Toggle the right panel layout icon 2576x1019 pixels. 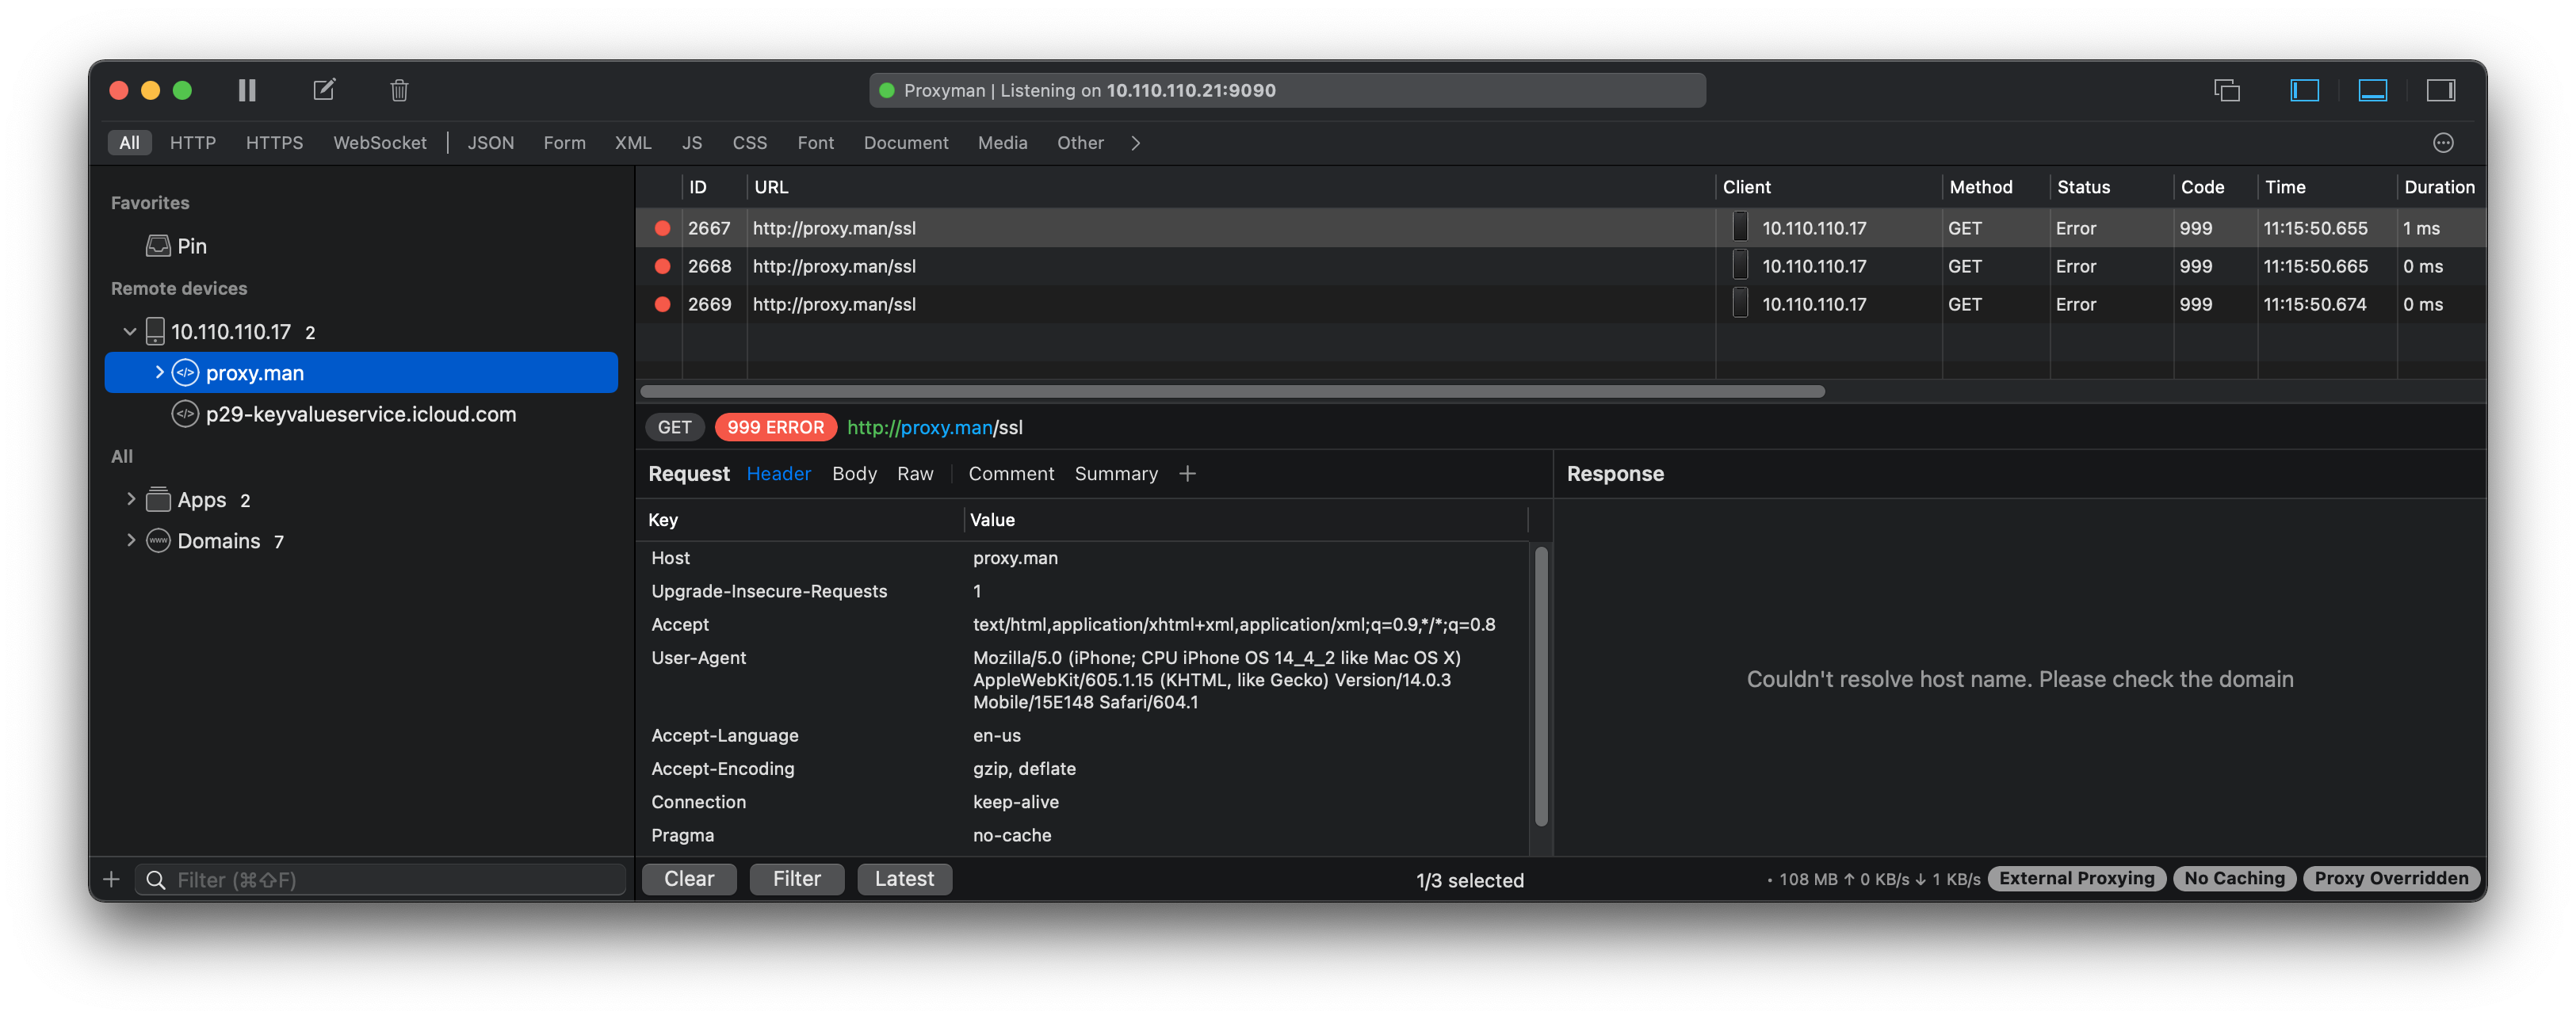2440,90
